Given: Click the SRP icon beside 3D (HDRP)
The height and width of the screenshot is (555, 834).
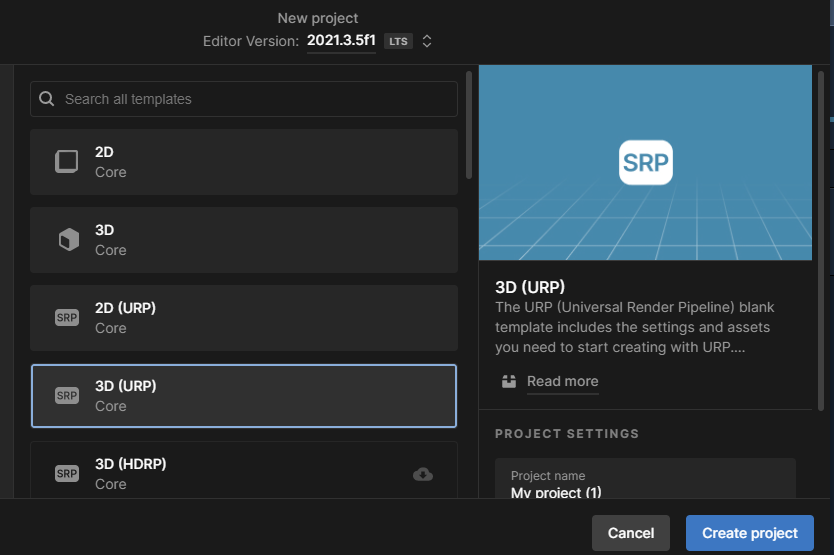Looking at the screenshot, I should (67, 473).
